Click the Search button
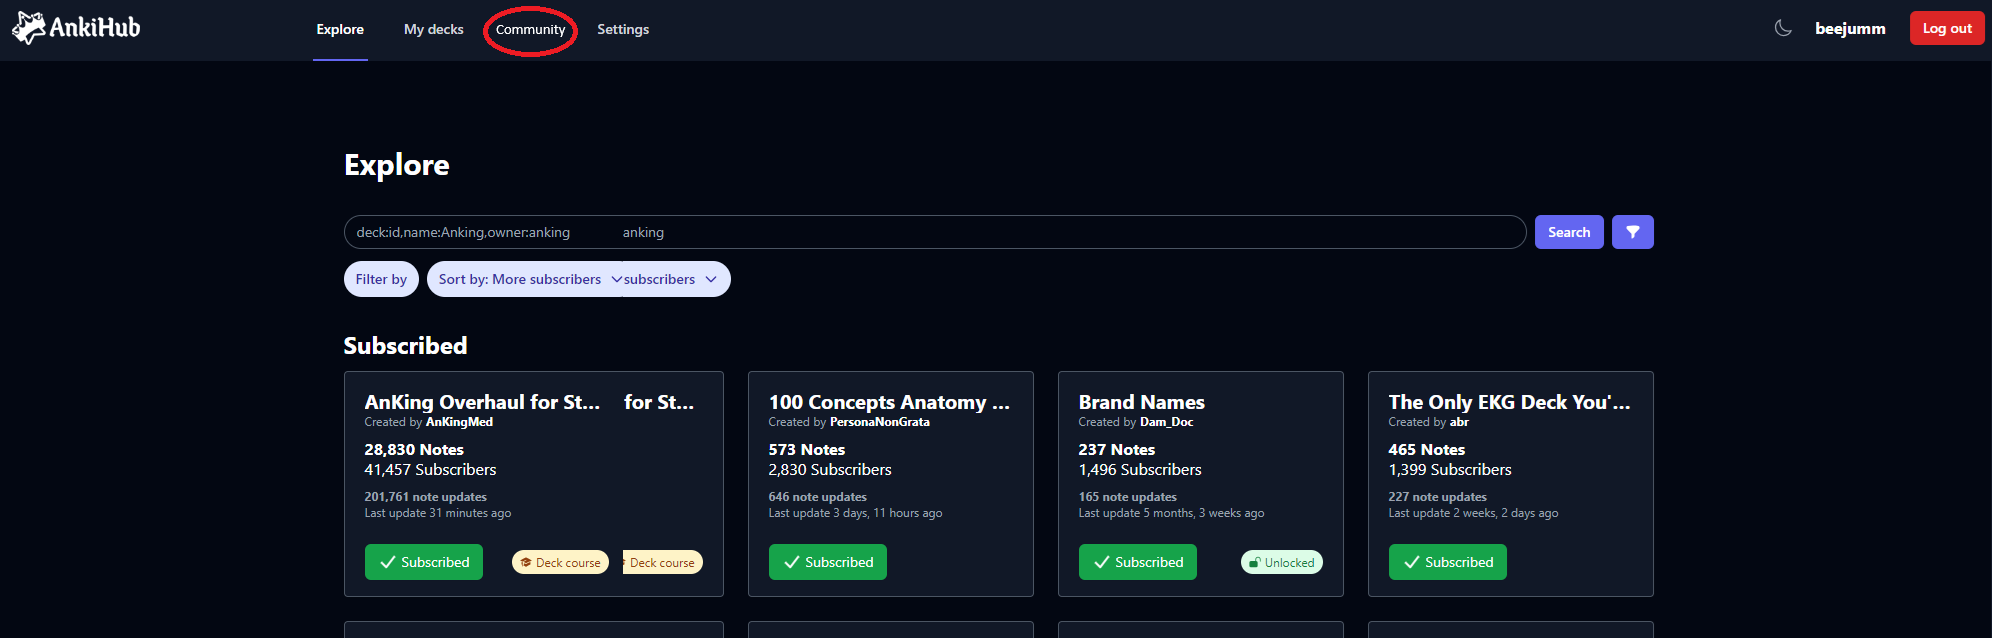 1569,232
